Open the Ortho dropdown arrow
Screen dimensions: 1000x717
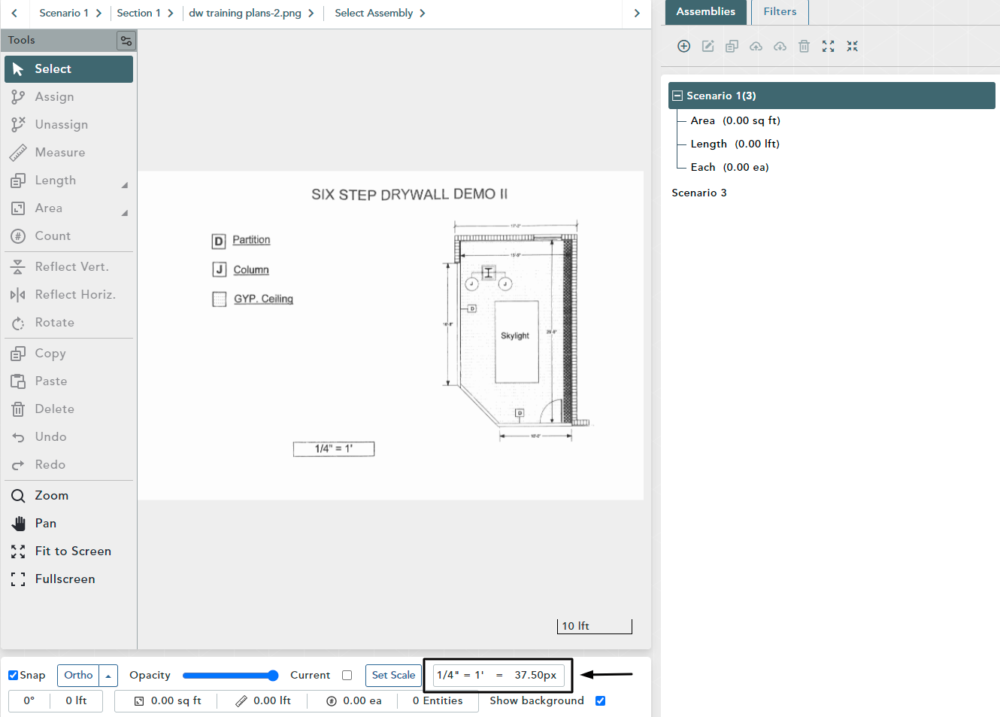click(110, 675)
